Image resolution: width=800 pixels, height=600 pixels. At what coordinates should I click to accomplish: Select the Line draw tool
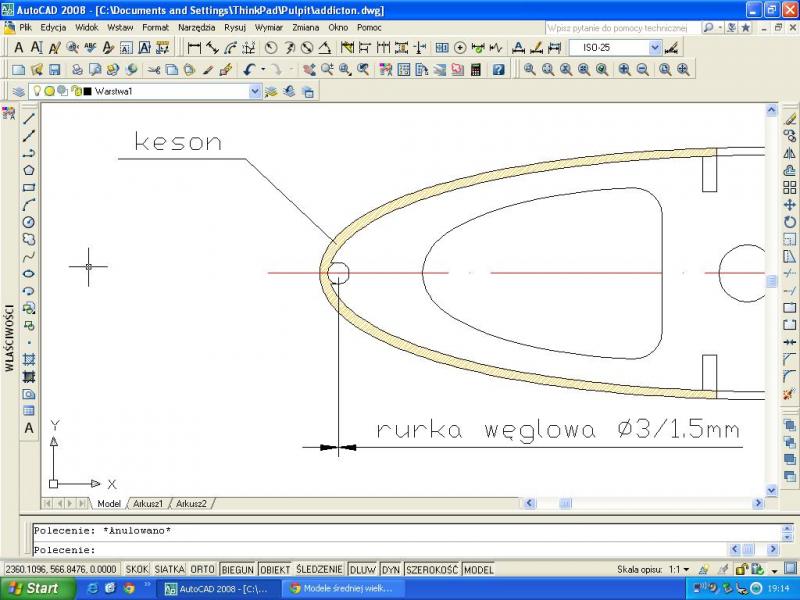(x=29, y=118)
